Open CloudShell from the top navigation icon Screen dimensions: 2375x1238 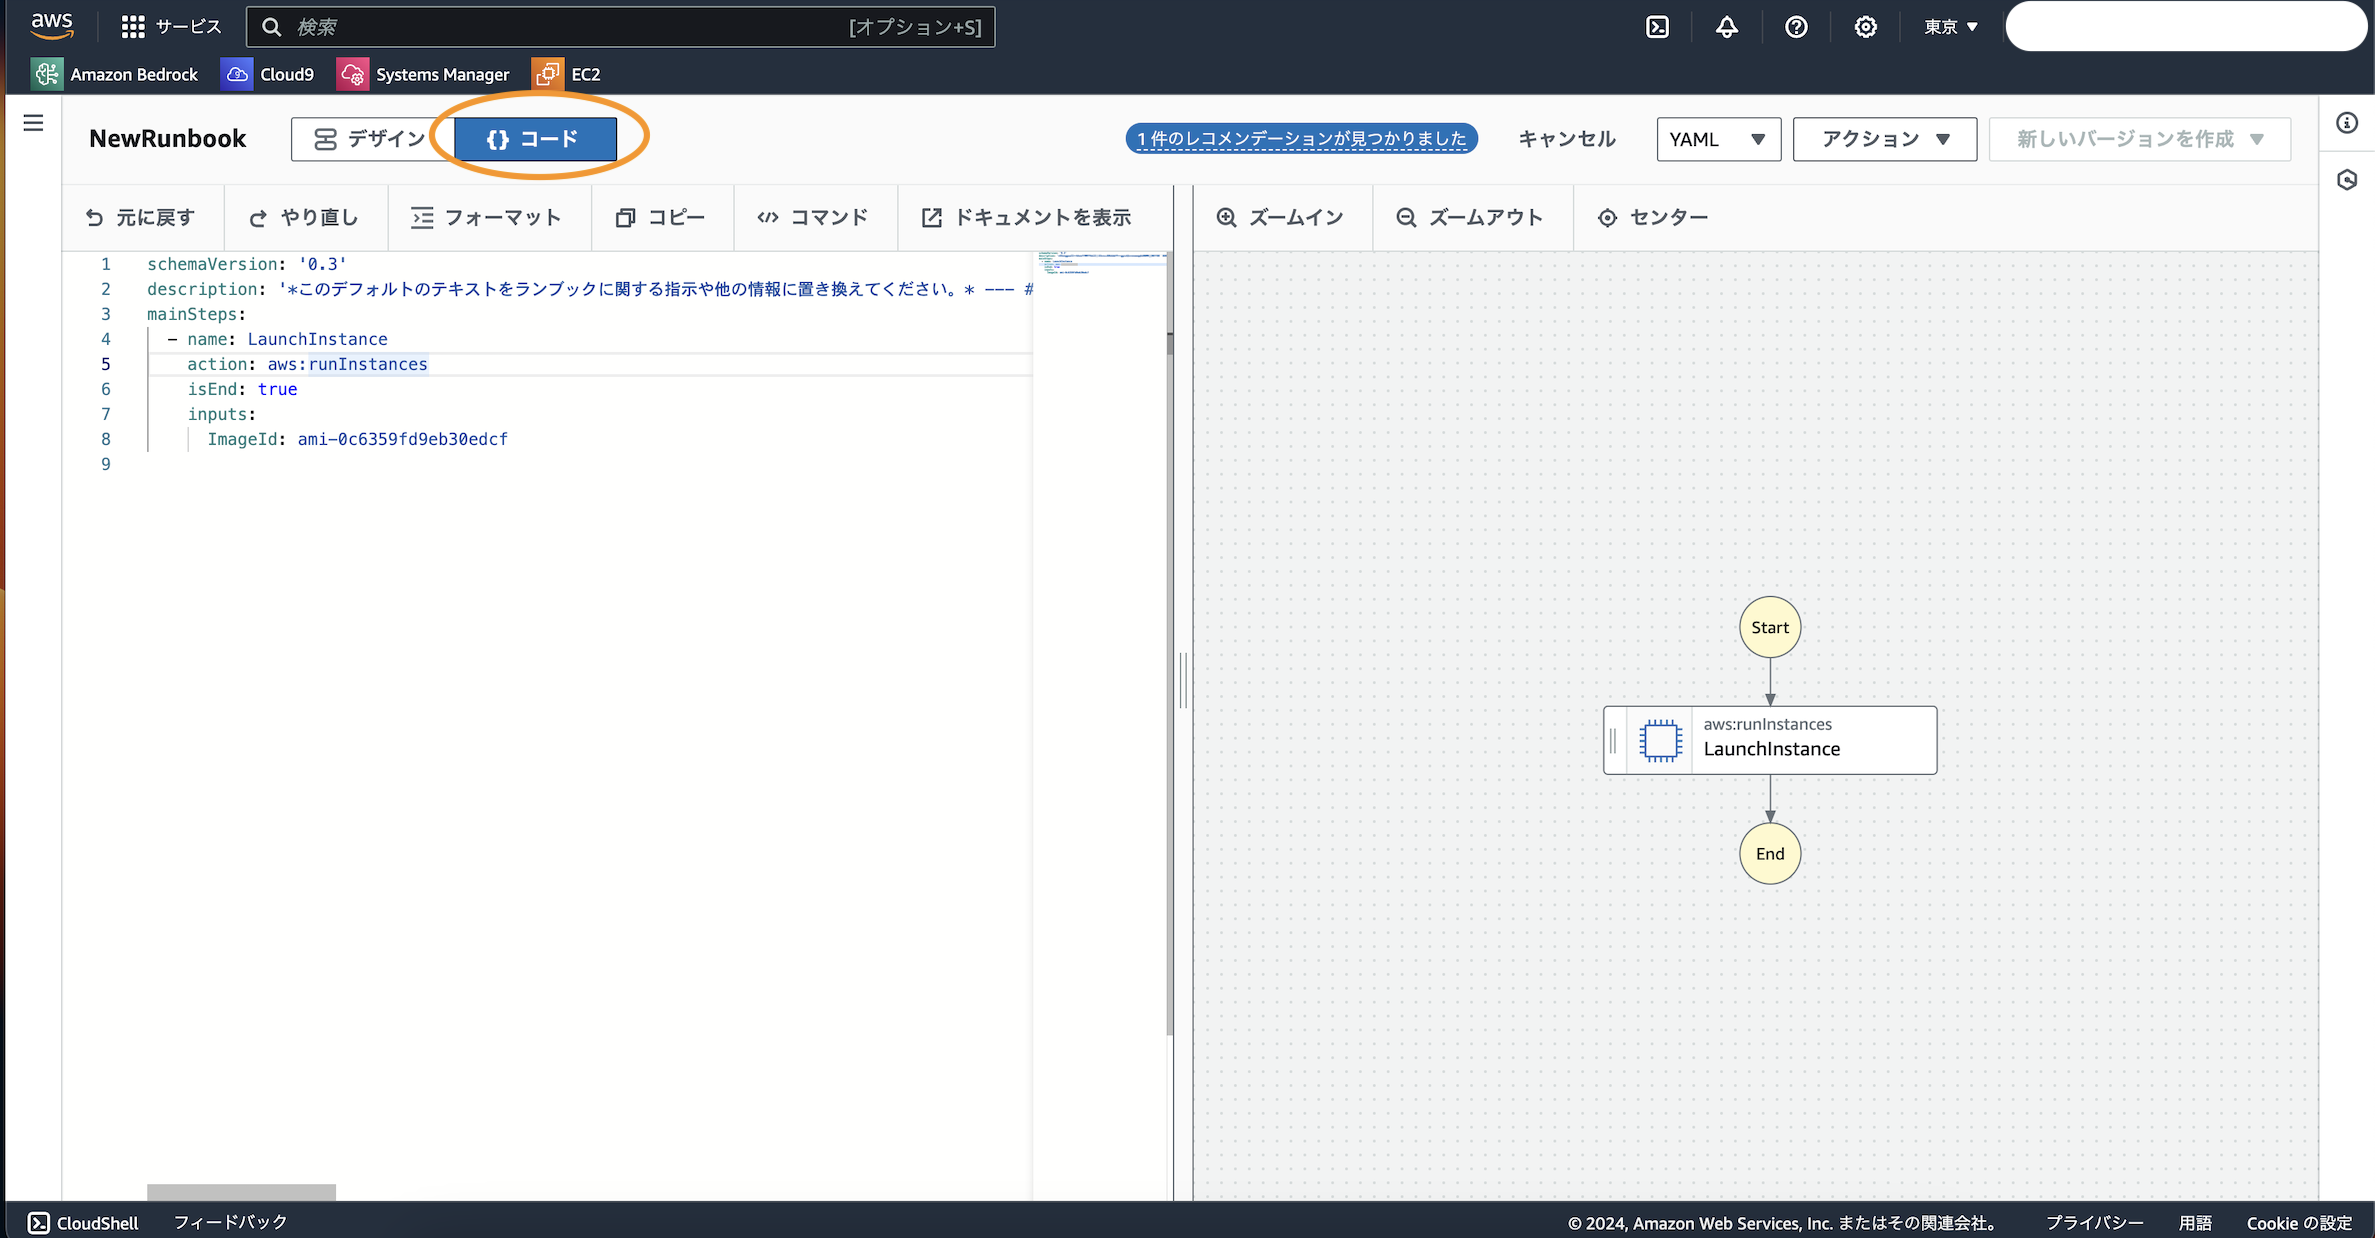pyautogui.click(x=1657, y=27)
